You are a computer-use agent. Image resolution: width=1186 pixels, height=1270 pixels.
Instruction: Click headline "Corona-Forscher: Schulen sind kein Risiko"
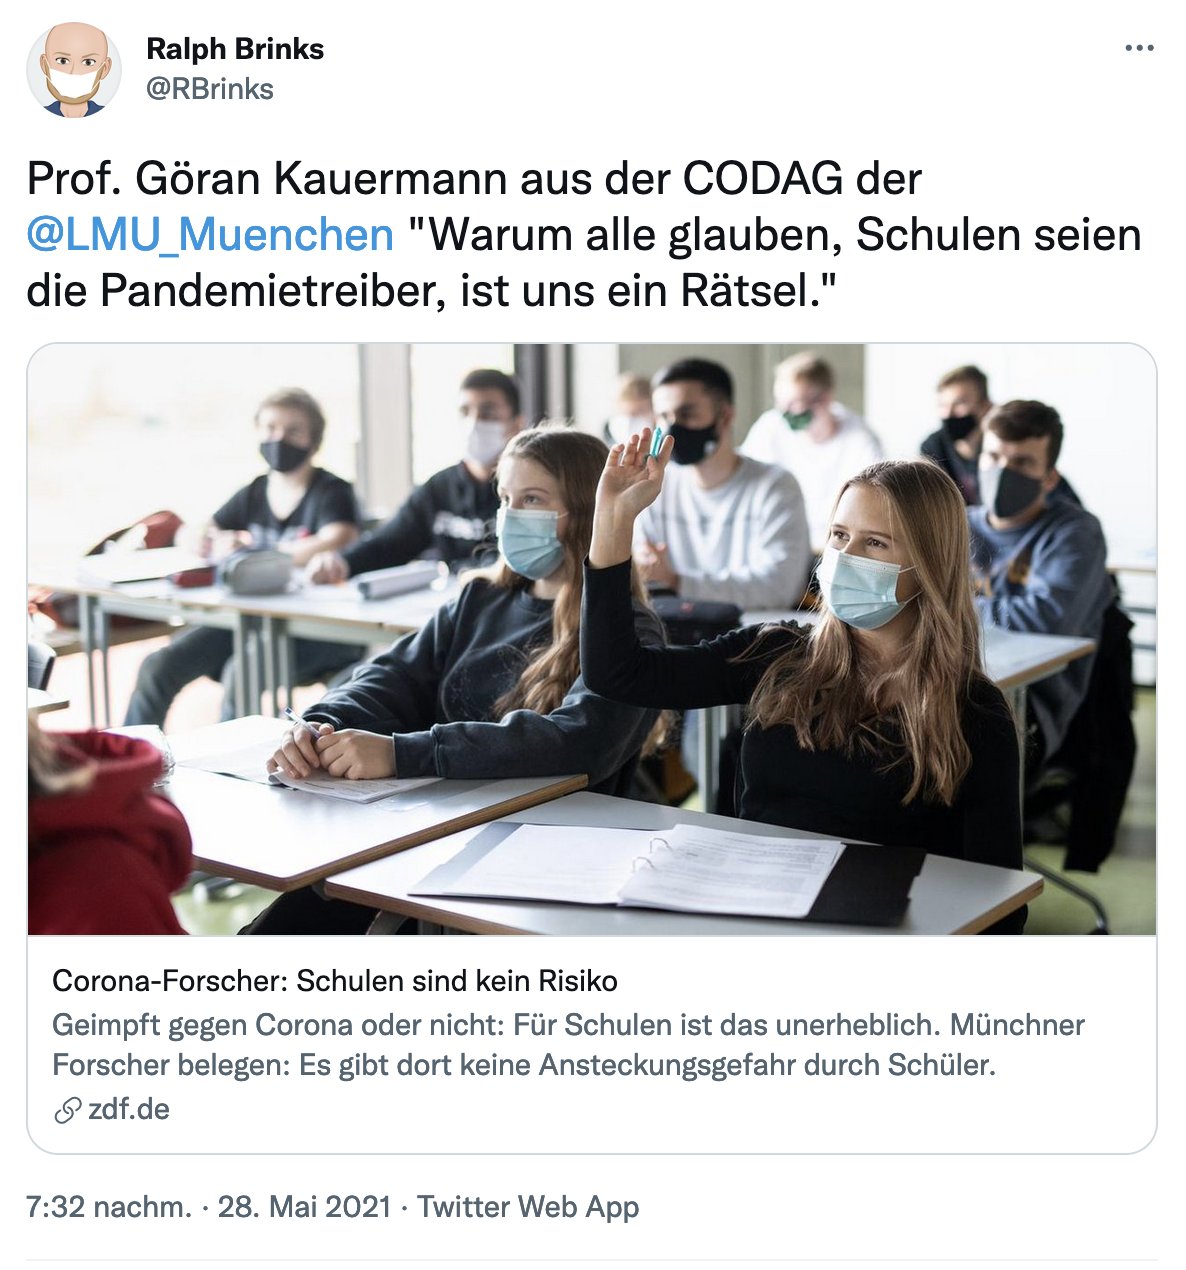pos(334,981)
